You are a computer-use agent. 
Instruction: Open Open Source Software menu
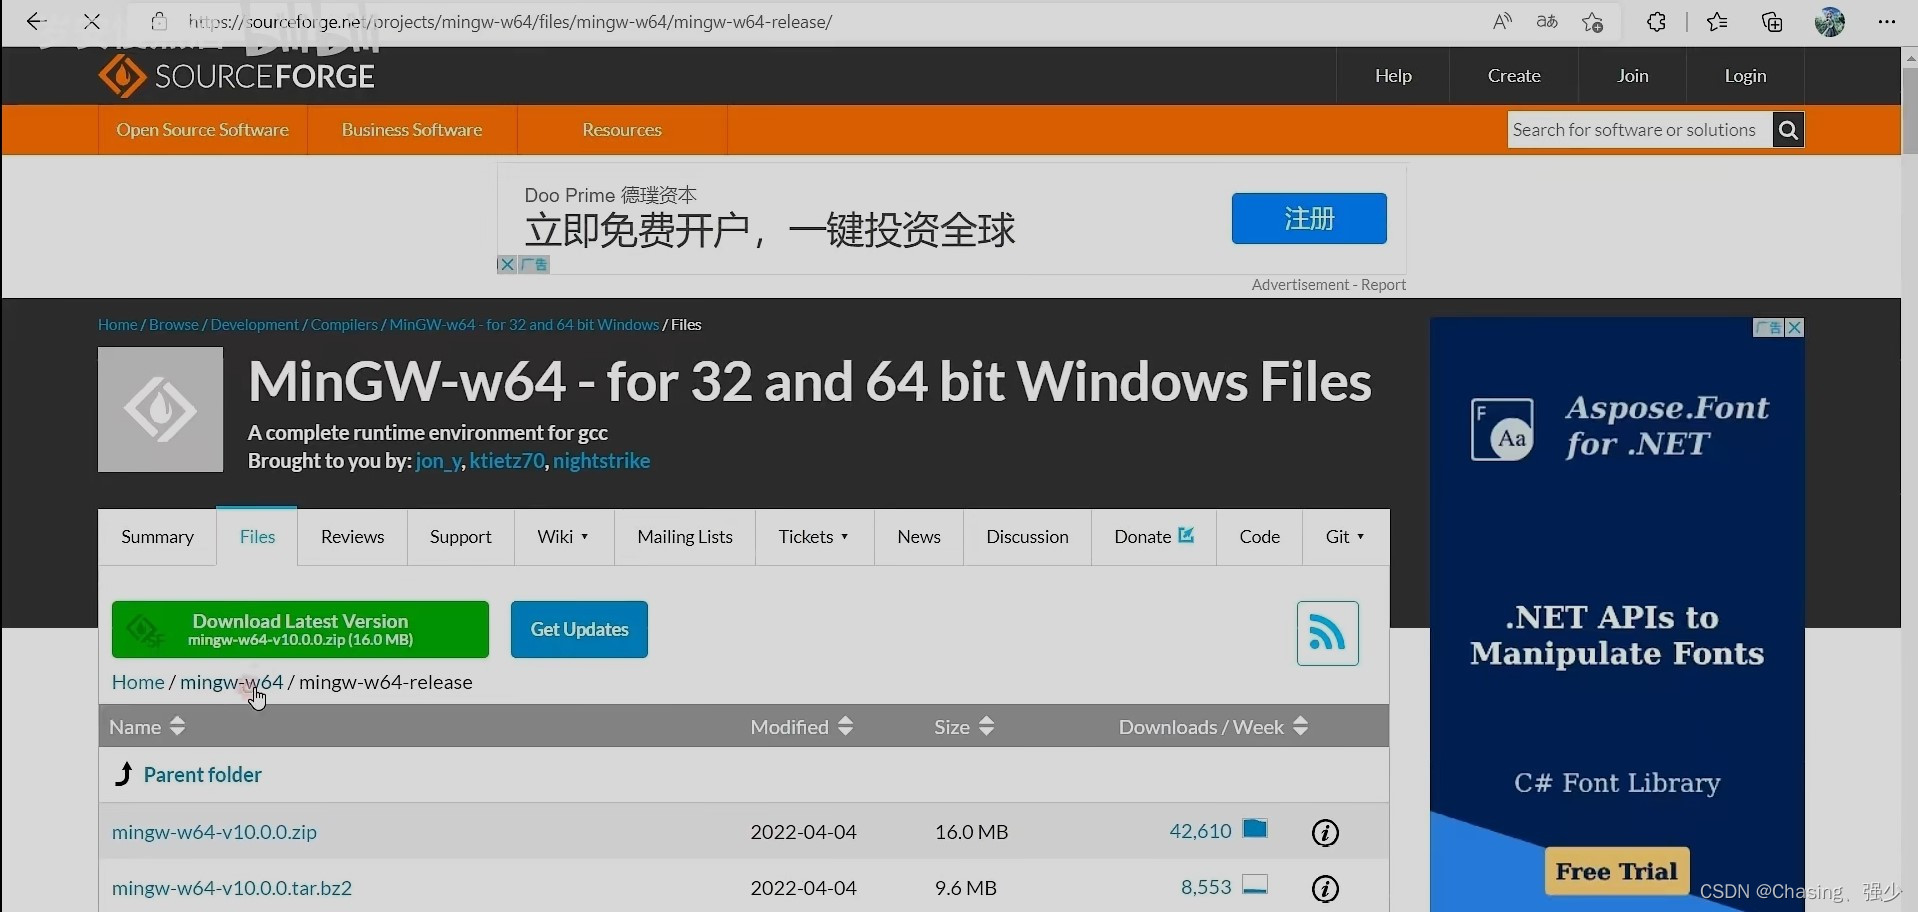coord(202,130)
